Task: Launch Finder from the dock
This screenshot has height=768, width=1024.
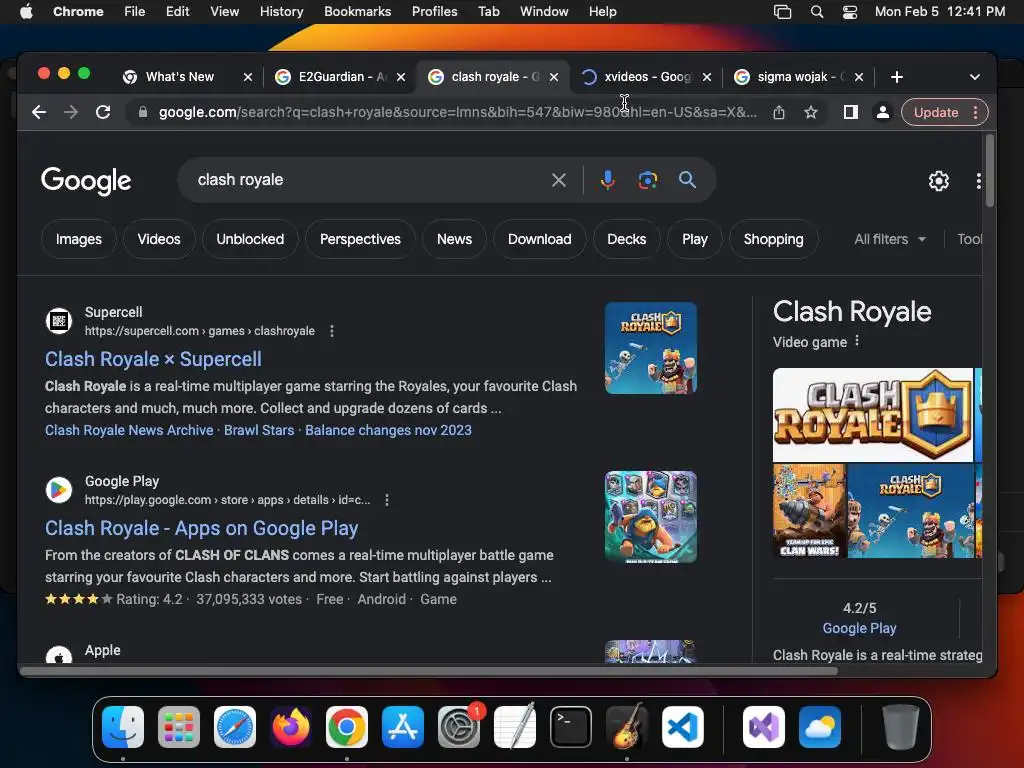Action: coord(123,727)
